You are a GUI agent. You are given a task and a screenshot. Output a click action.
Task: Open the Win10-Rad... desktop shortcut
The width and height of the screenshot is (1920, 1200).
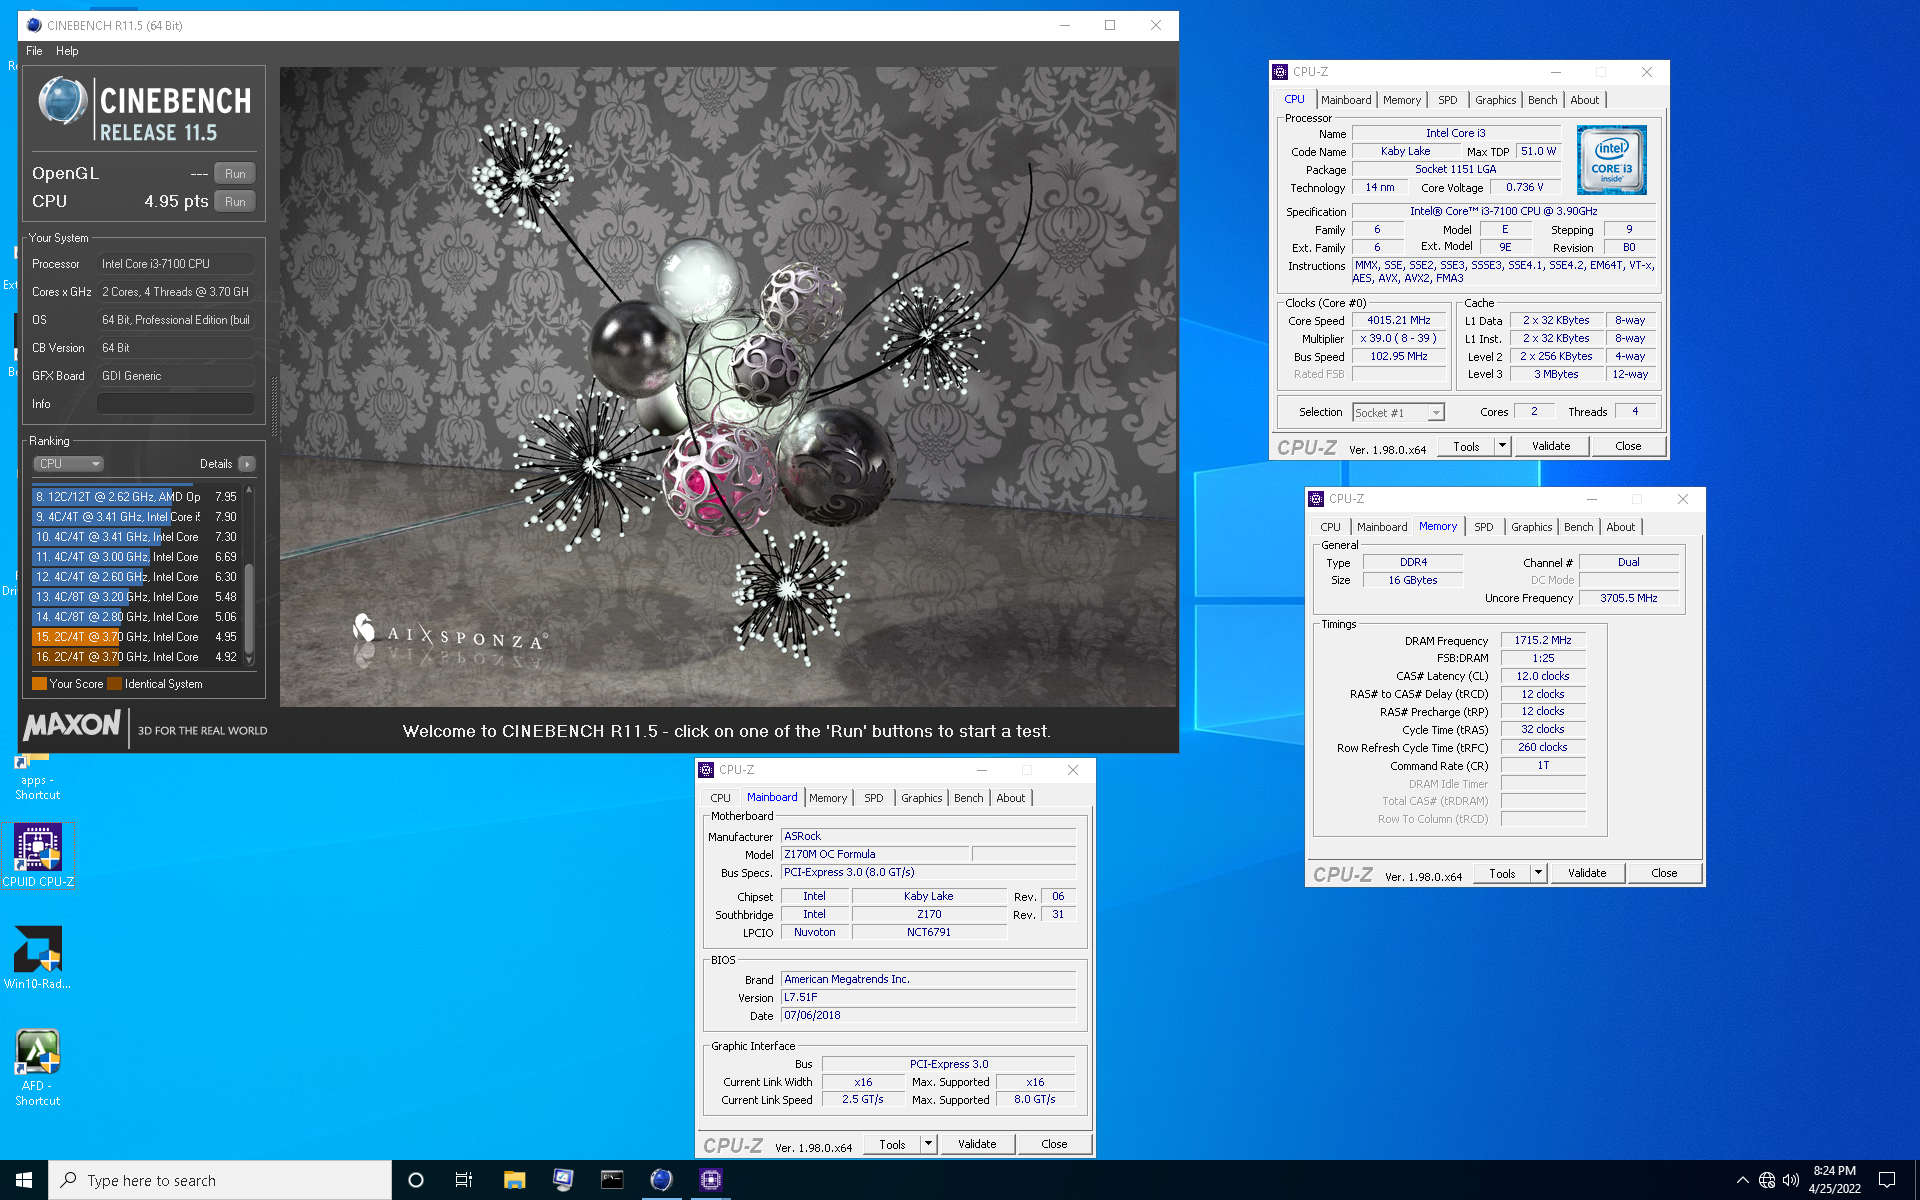pos(38,956)
